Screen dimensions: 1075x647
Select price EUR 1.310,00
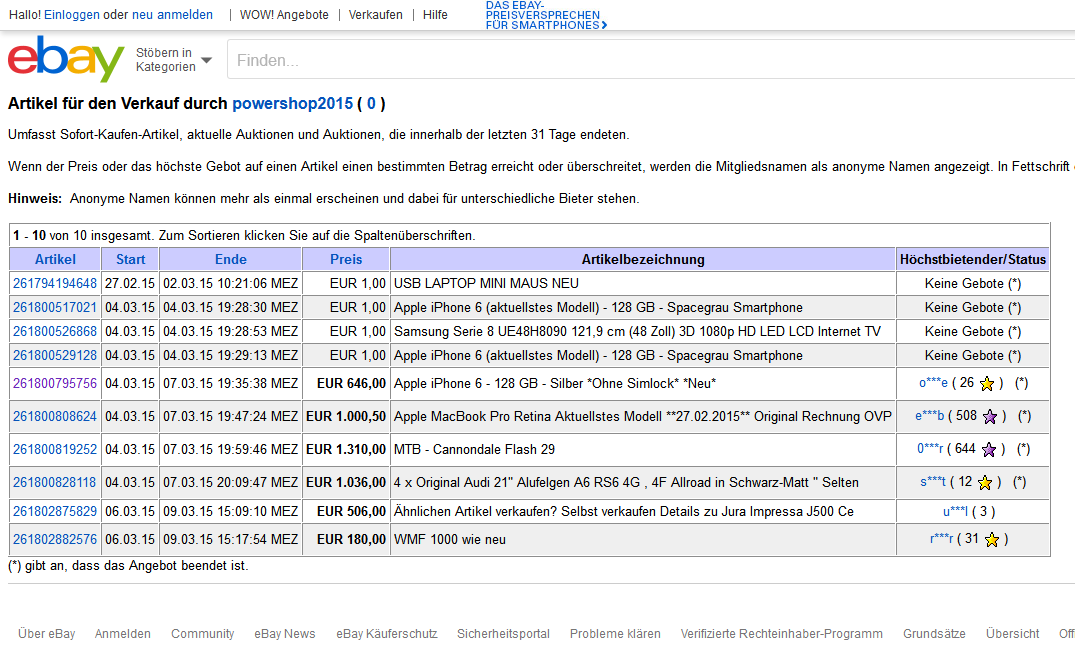(346, 449)
